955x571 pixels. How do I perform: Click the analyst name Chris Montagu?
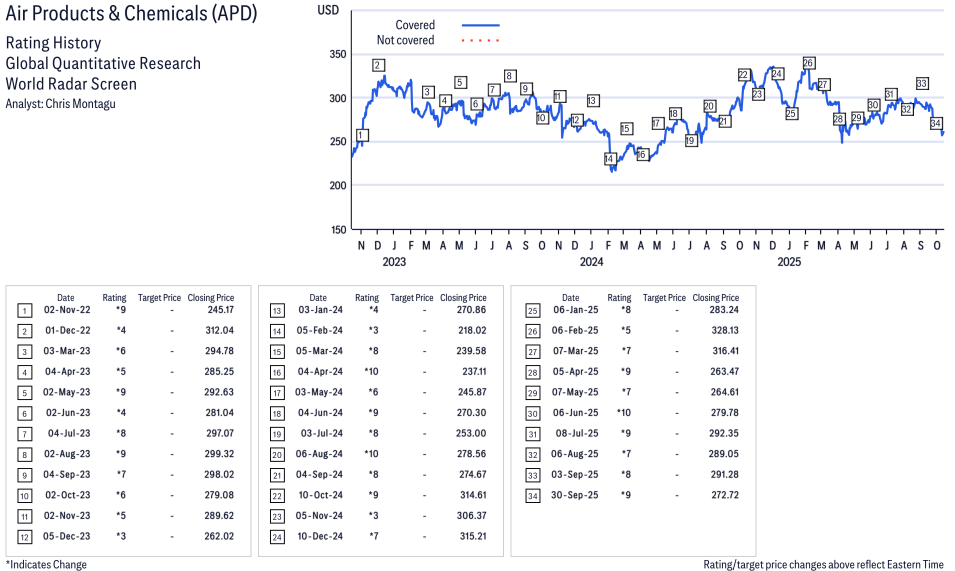click(x=83, y=104)
